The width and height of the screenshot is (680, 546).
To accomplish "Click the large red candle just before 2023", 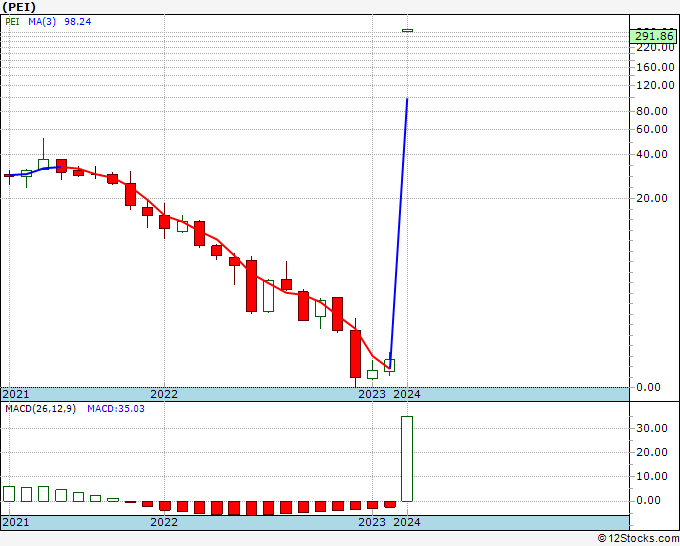I will tap(355, 353).
